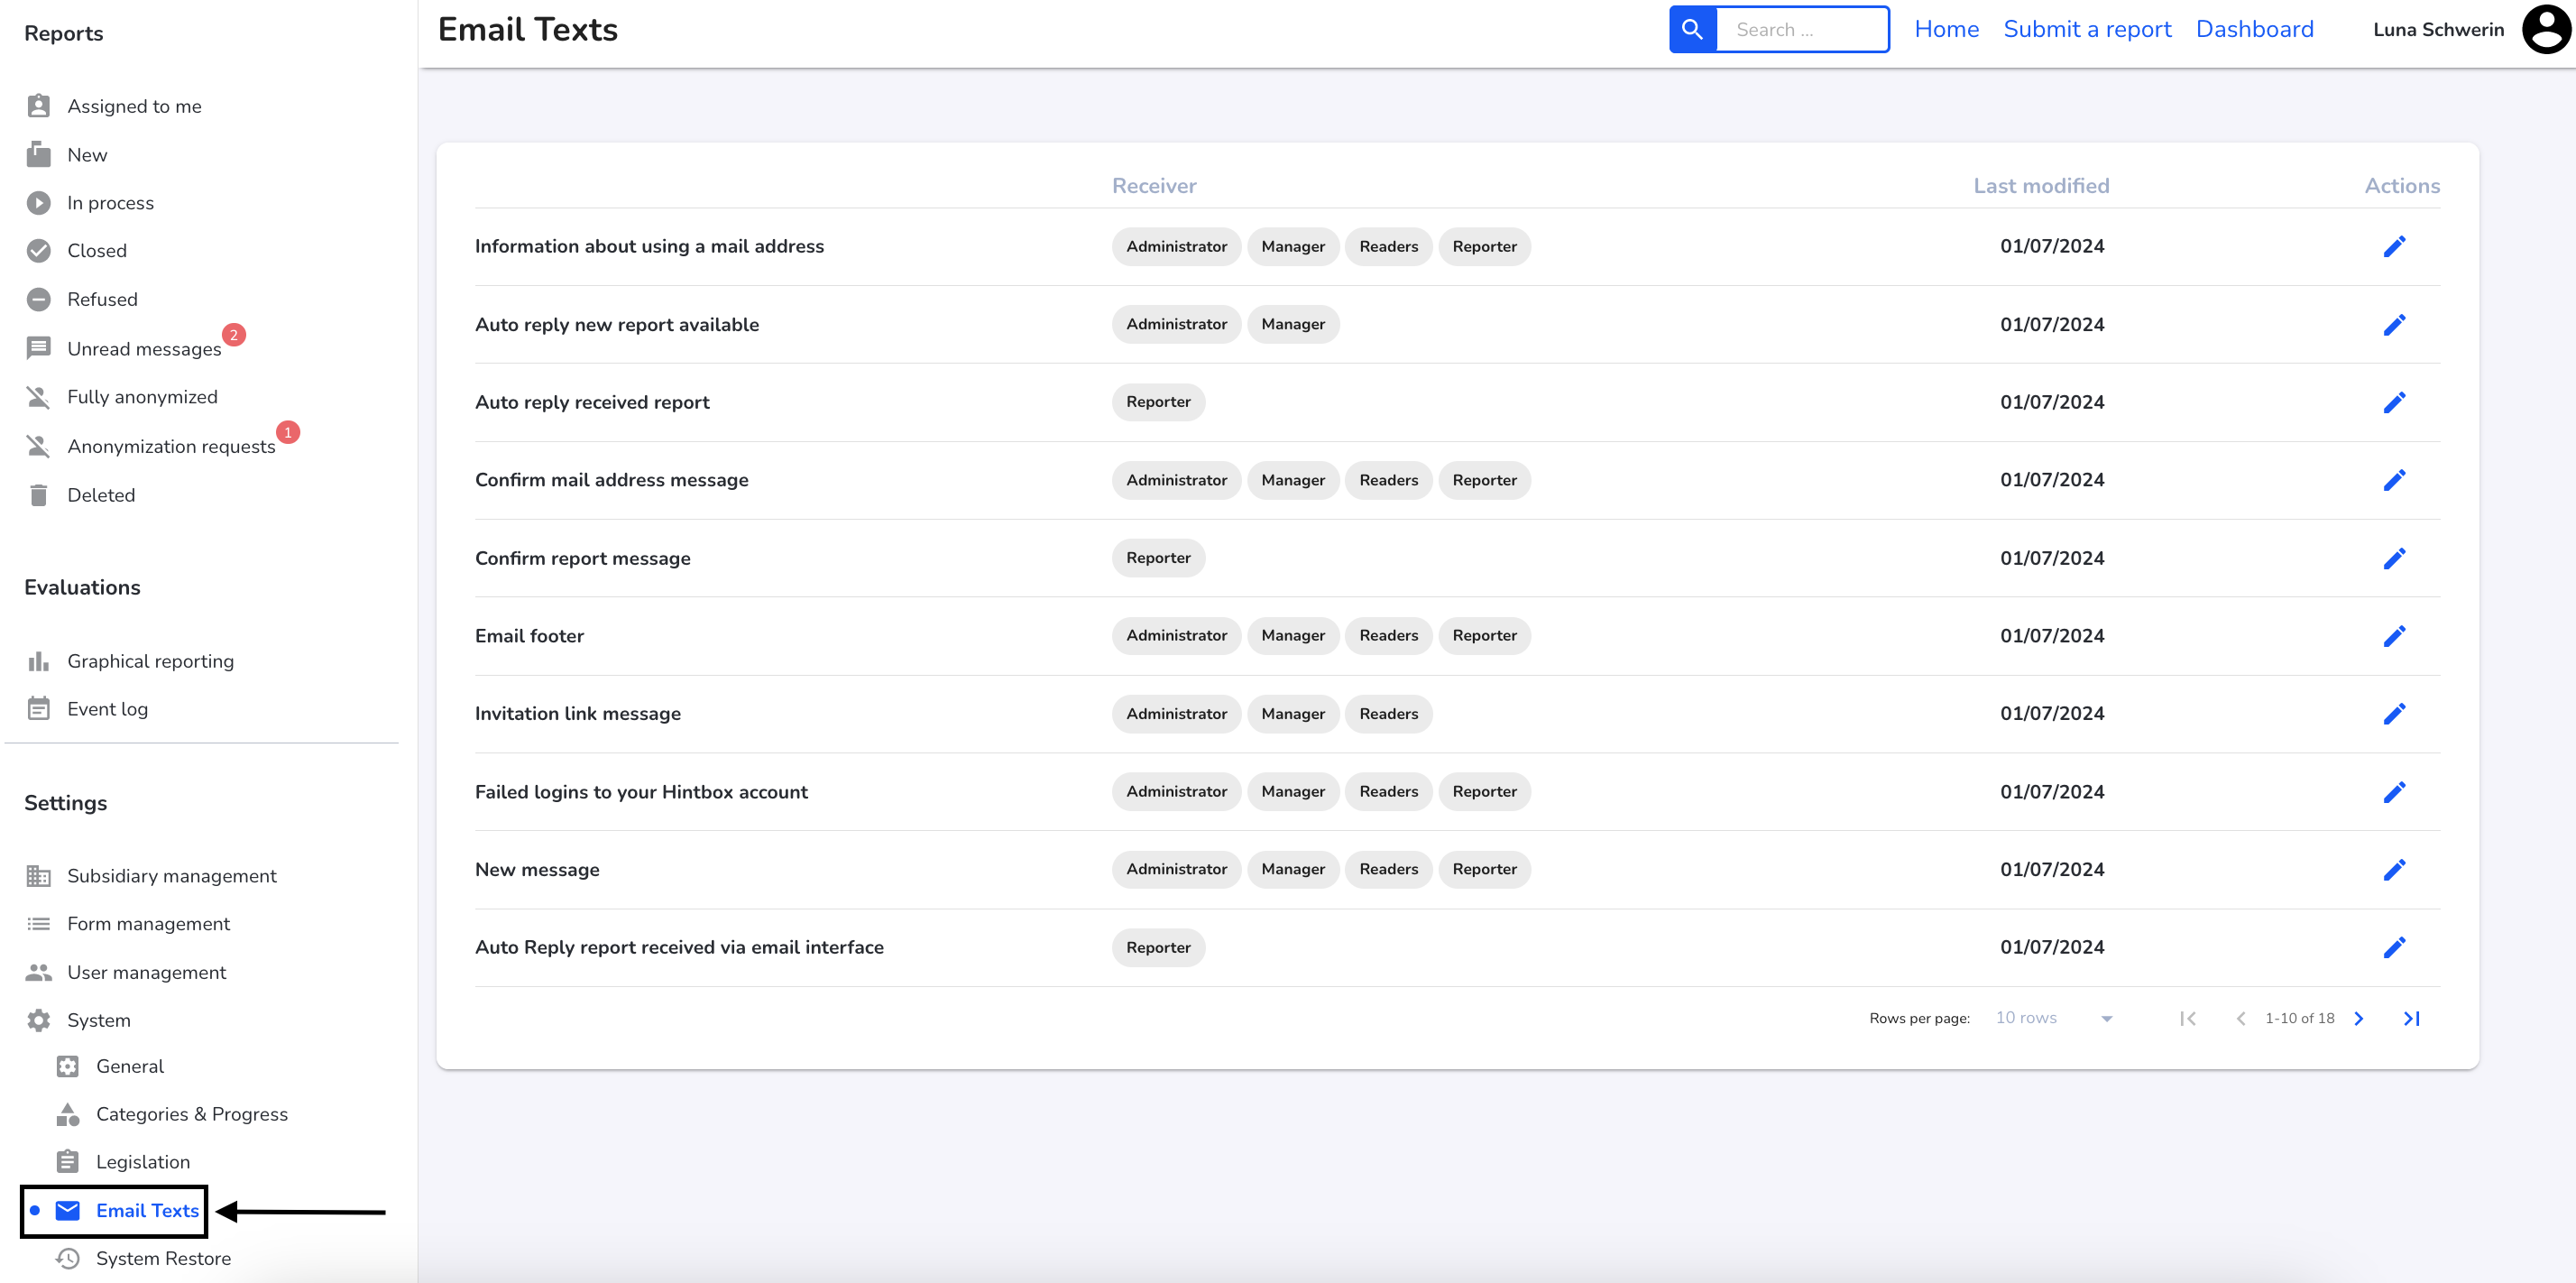This screenshot has height=1283, width=2576.
Task: Click Submit a report link
Action: tap(2087, 29)
